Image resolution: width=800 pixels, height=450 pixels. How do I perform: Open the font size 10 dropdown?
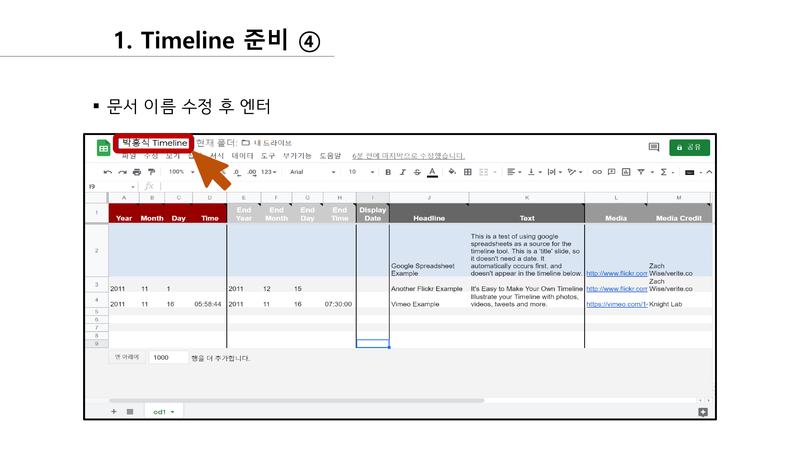(361, 172)
